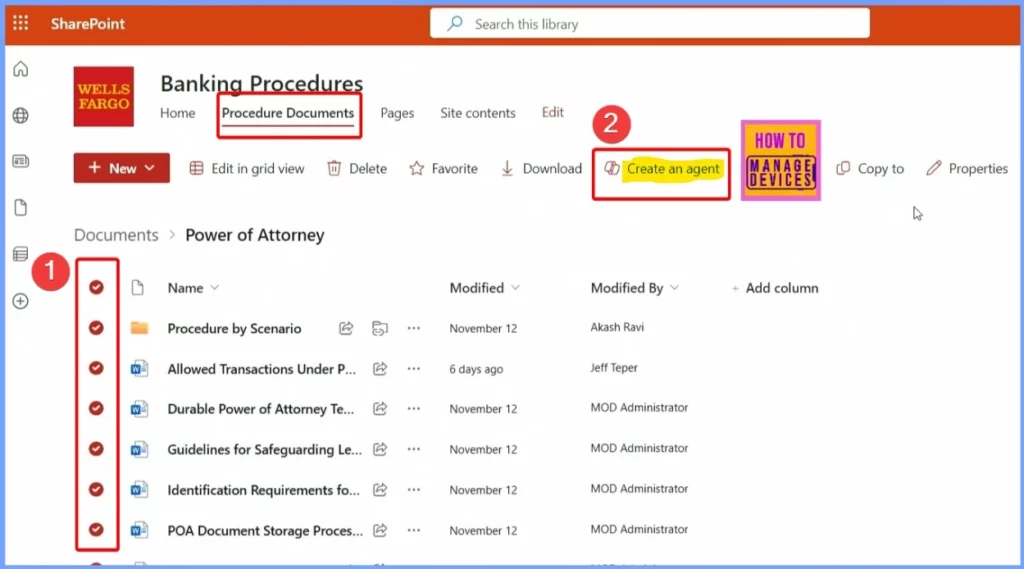This screenshot has height=569, width=1024.
Task: Deselect the Durable Power of Attorney row
Action: pyautogui.click(x=96, y=409)
